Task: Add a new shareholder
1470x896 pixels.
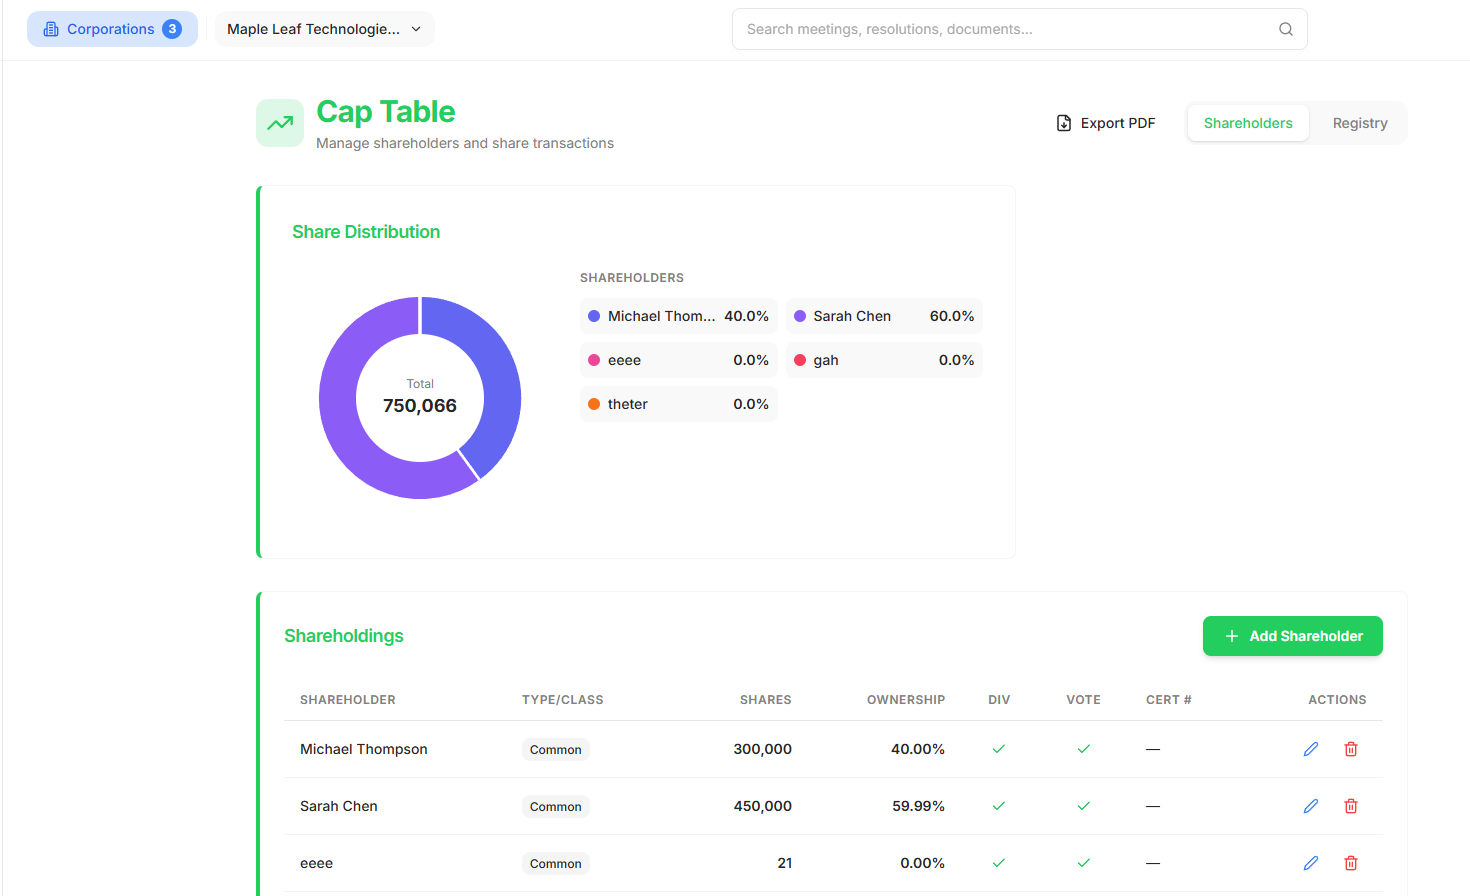Action: [1293, 636]
